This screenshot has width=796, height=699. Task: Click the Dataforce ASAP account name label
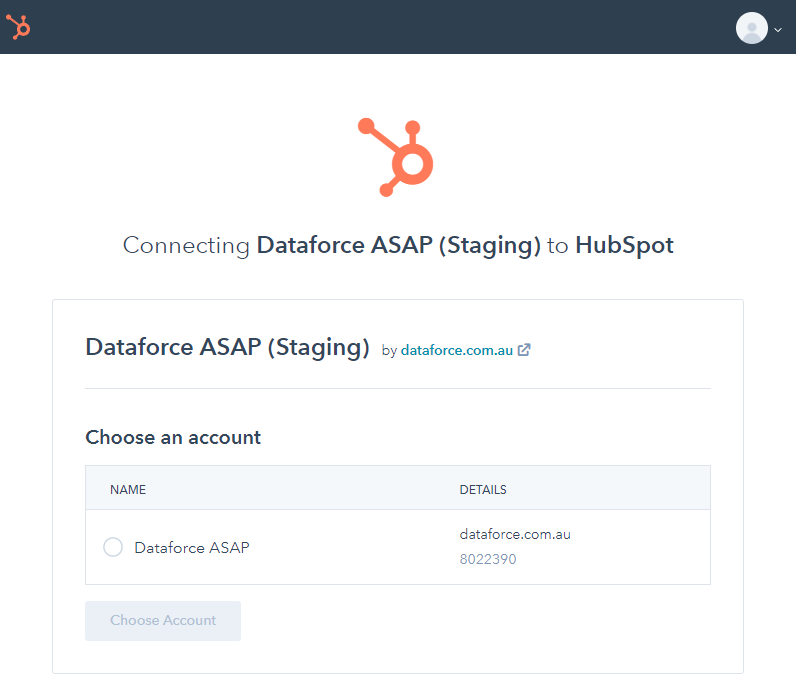(192, 548)
